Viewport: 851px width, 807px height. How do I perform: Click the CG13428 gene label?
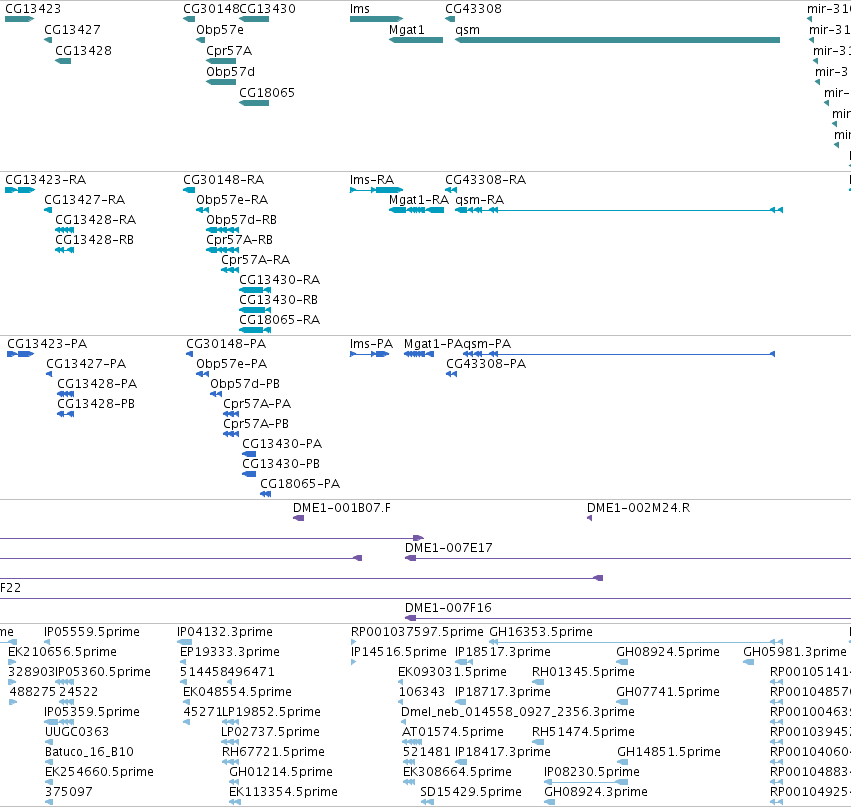tap(83, 51)
